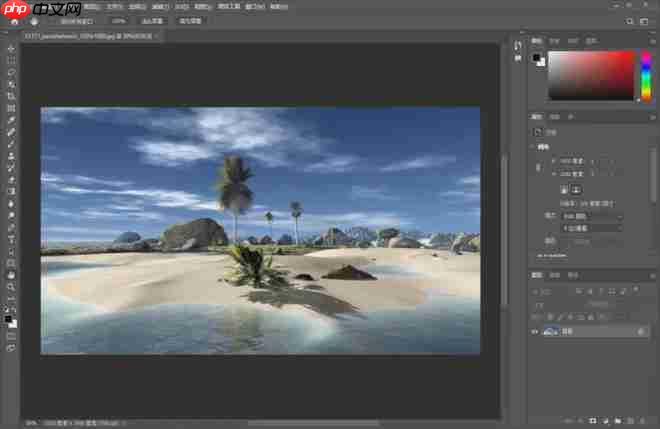Select the Eyedropper tool

[x=11, y=120]
